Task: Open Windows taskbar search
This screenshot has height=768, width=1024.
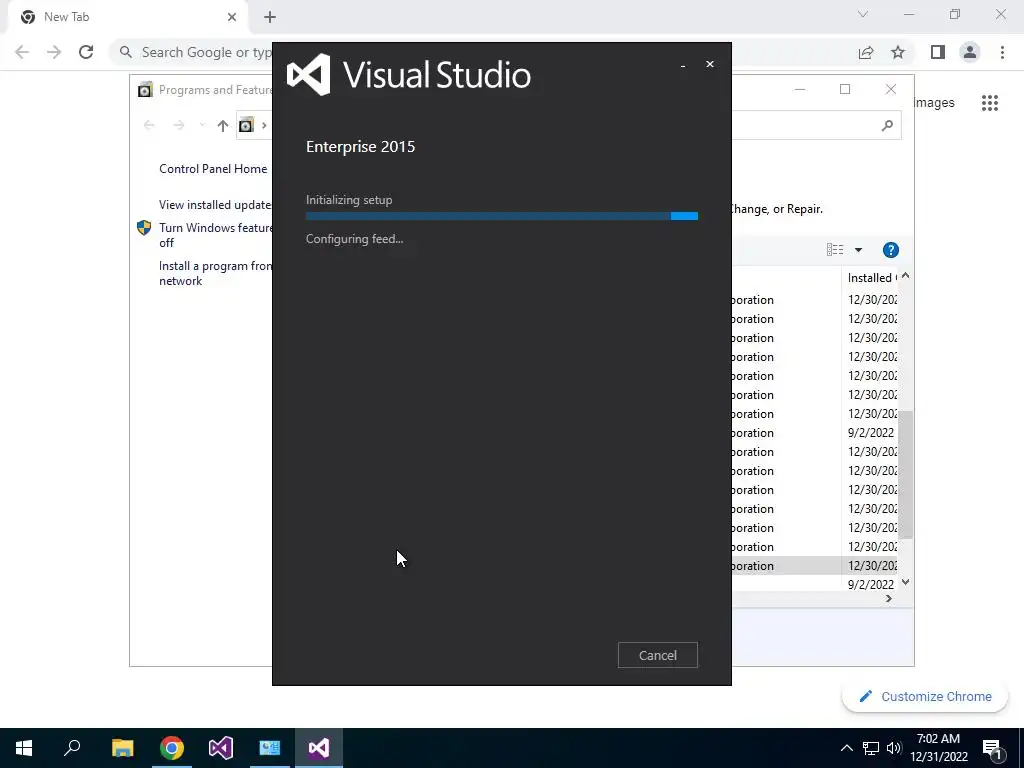Action: click(x=72, y=748)
